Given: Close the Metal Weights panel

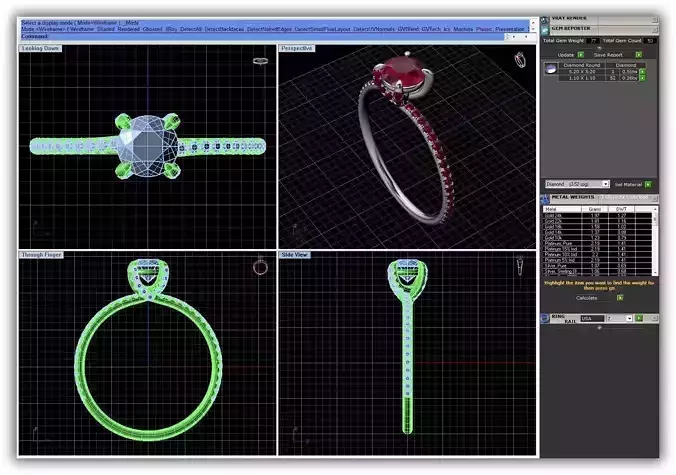Looking at the screenshot, I should [x=654, y=198].
